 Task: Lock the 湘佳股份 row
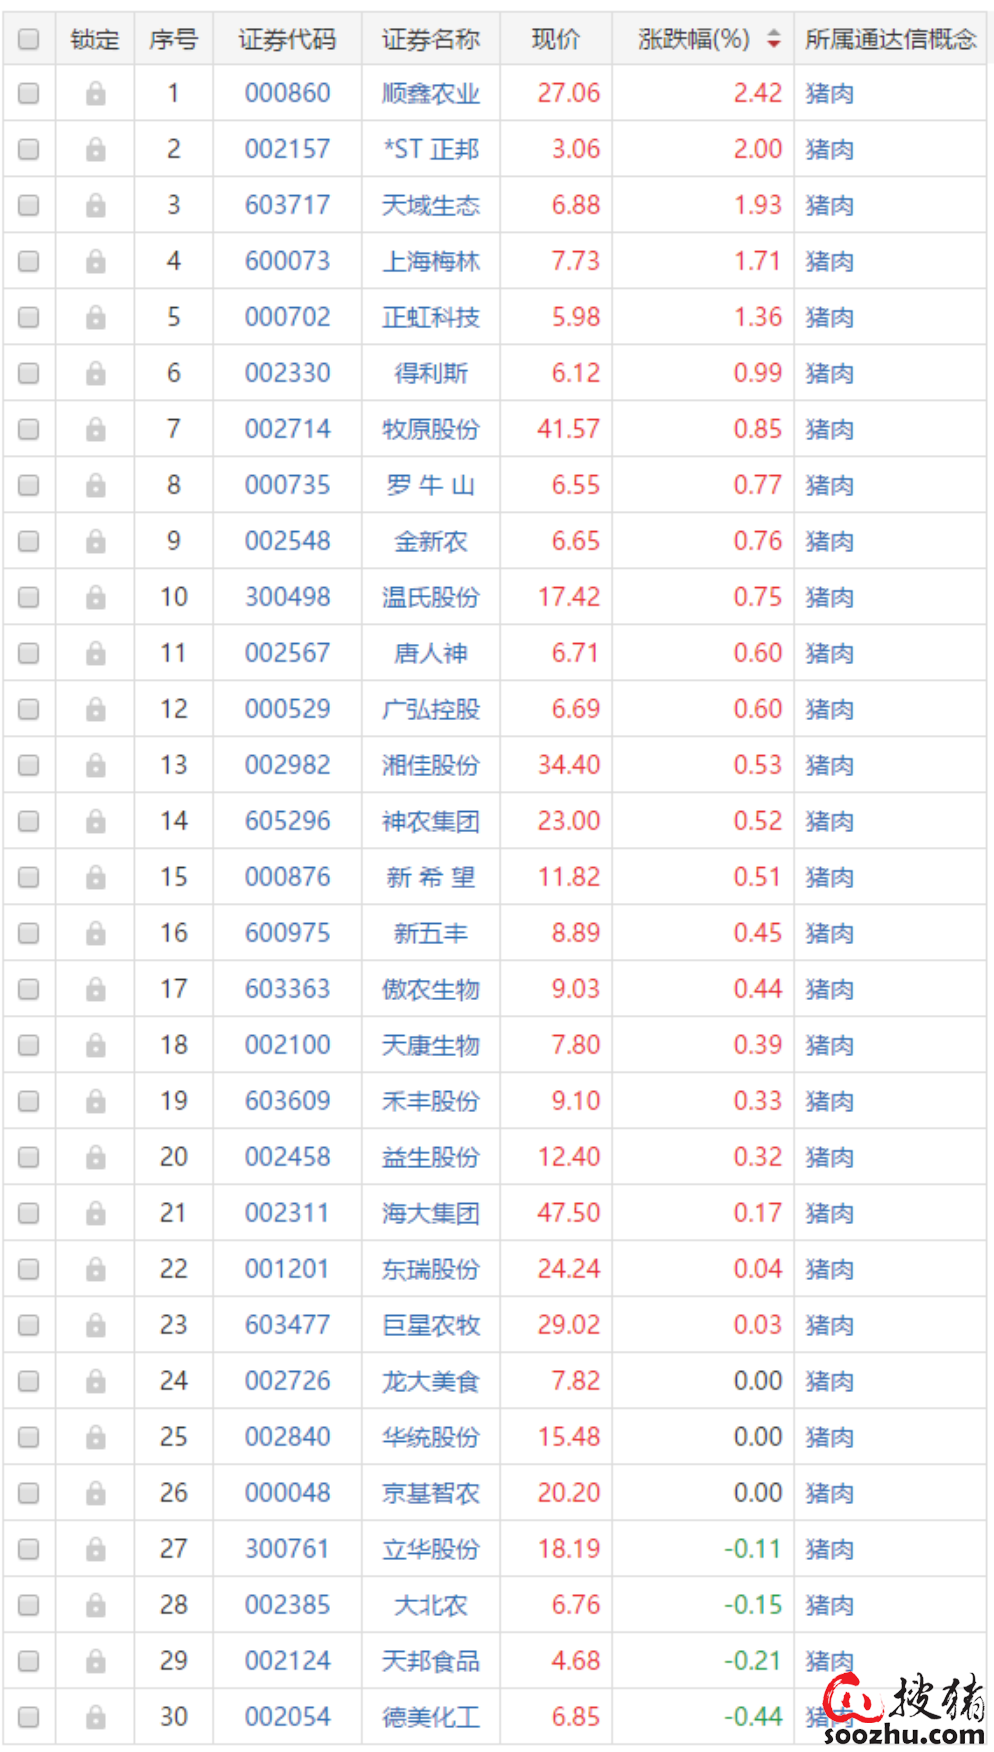point(95,766)
